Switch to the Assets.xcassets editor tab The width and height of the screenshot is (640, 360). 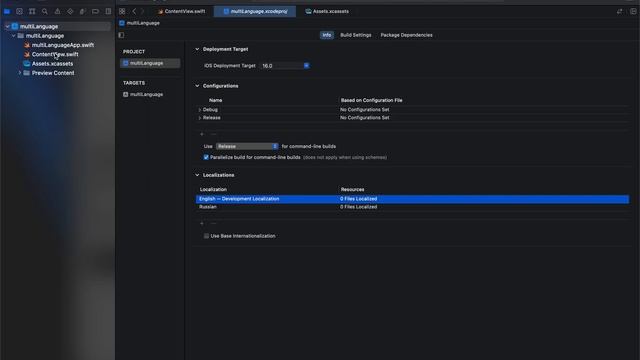(327, 11)
